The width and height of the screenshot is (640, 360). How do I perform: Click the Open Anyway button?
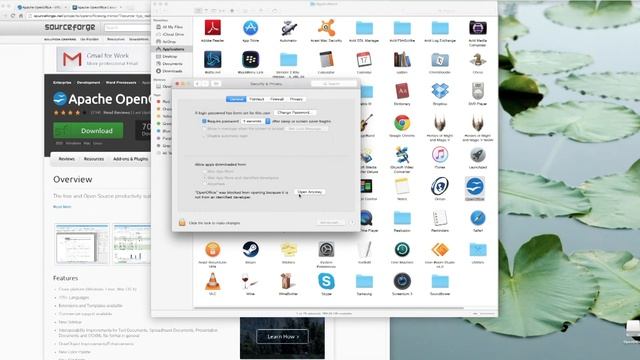(310, 192)
